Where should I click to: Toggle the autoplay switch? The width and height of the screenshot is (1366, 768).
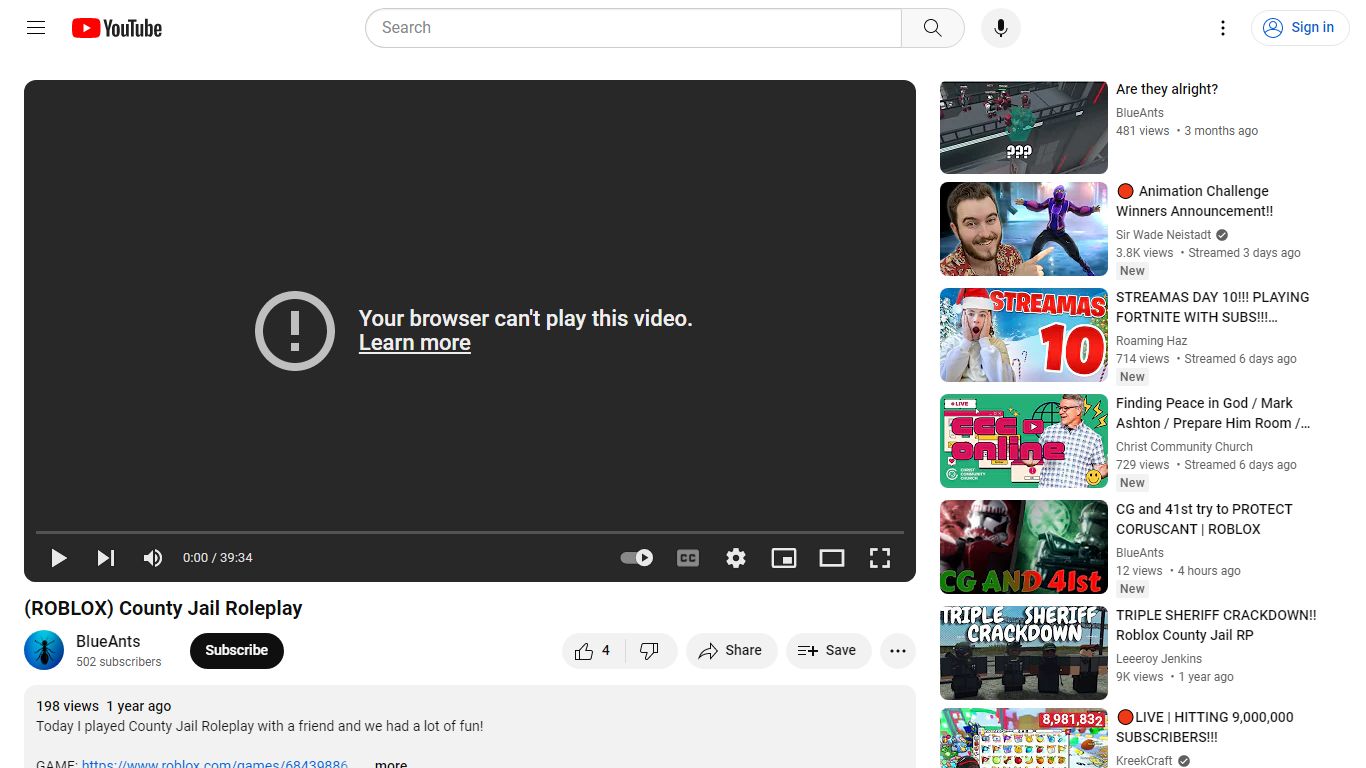637,558
